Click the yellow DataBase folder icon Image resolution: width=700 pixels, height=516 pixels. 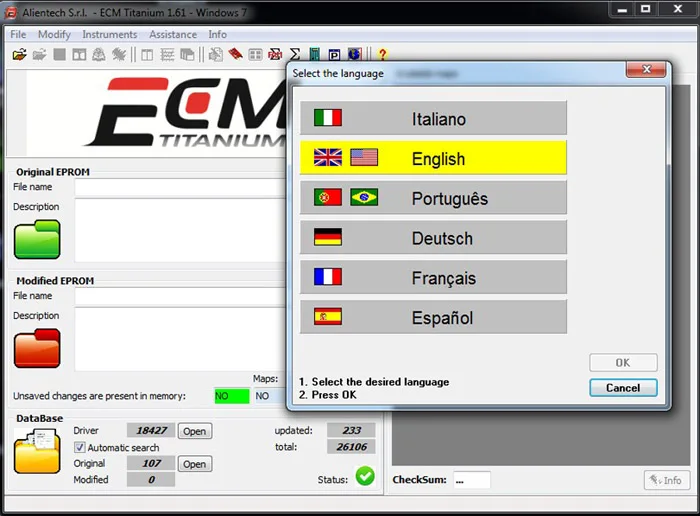click(37, 451)
